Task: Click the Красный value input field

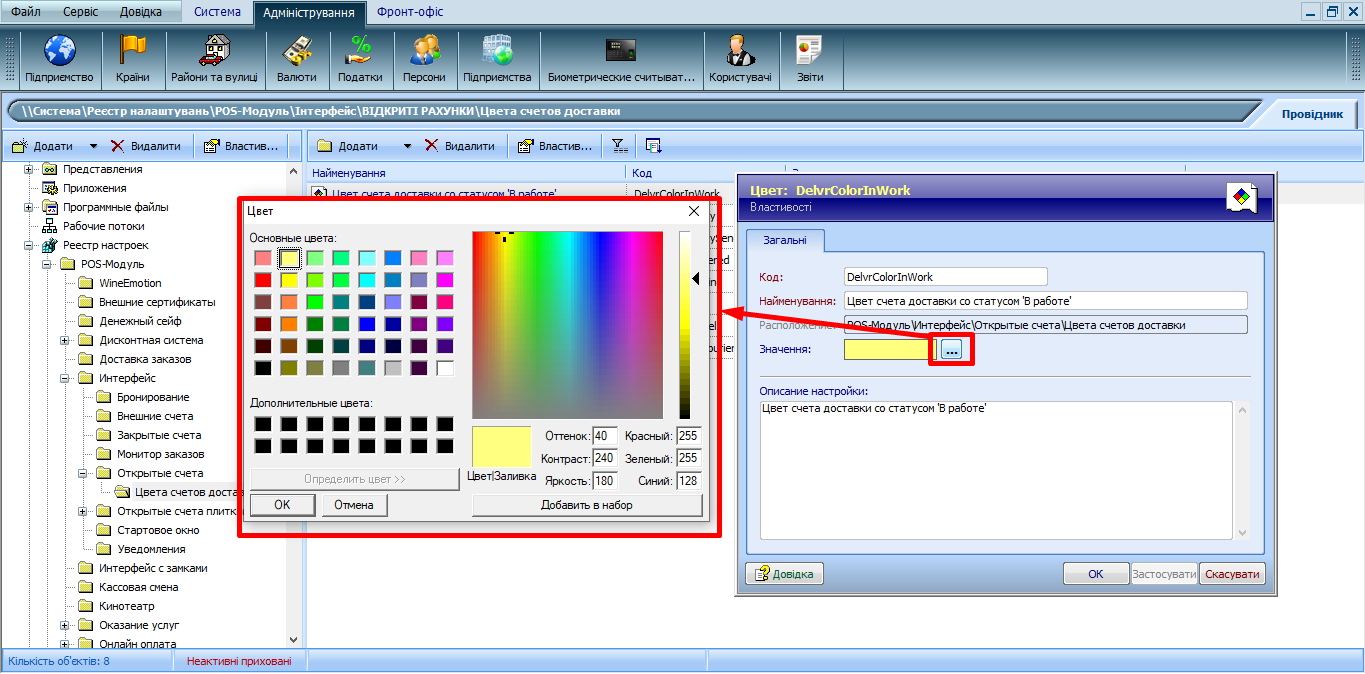Action: click(689, 436)
